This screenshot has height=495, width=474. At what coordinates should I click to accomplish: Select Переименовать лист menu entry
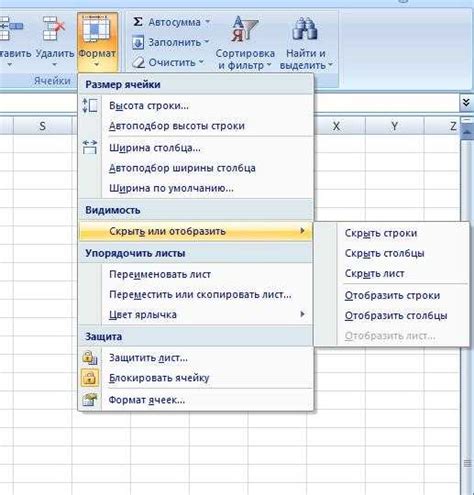160,274
